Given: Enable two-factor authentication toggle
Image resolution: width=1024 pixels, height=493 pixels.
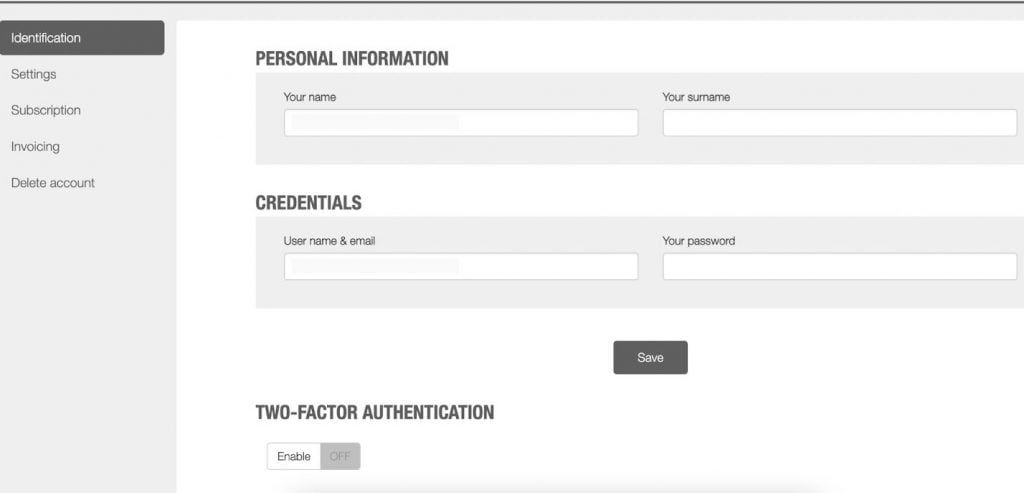Looking at the screenshot, I should (x=294, y=456).
